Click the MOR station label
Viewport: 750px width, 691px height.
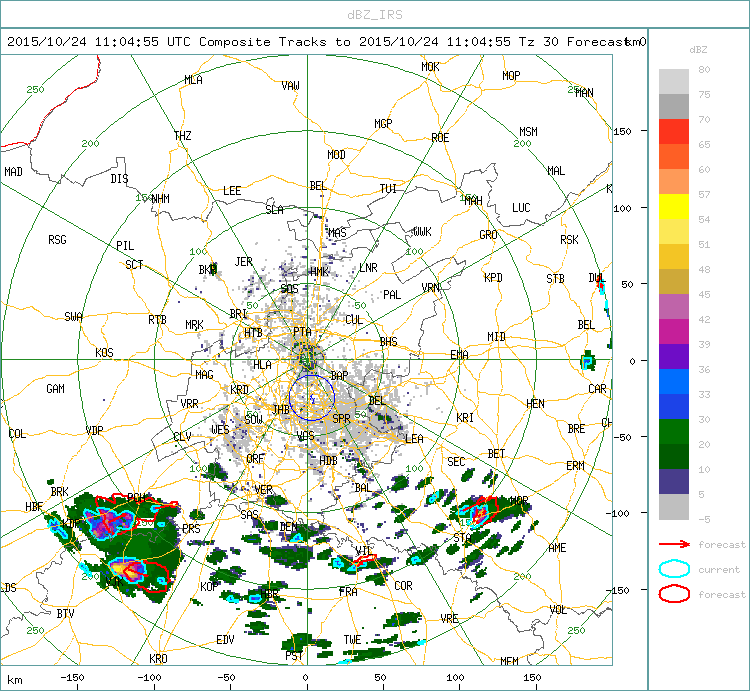[x=519, y=501]
